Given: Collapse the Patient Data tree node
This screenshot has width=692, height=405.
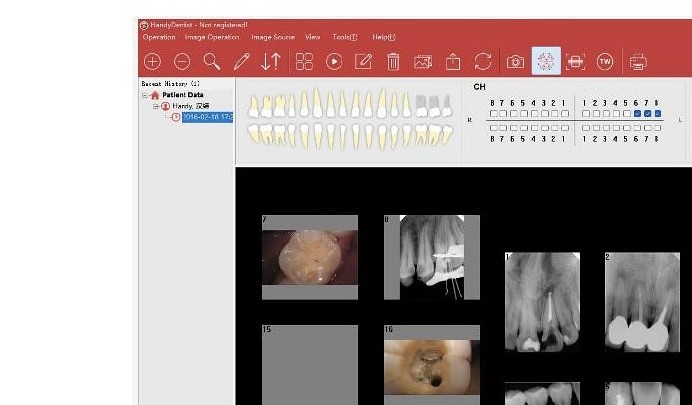Looking at the screenshot, I should pos(145,95).
